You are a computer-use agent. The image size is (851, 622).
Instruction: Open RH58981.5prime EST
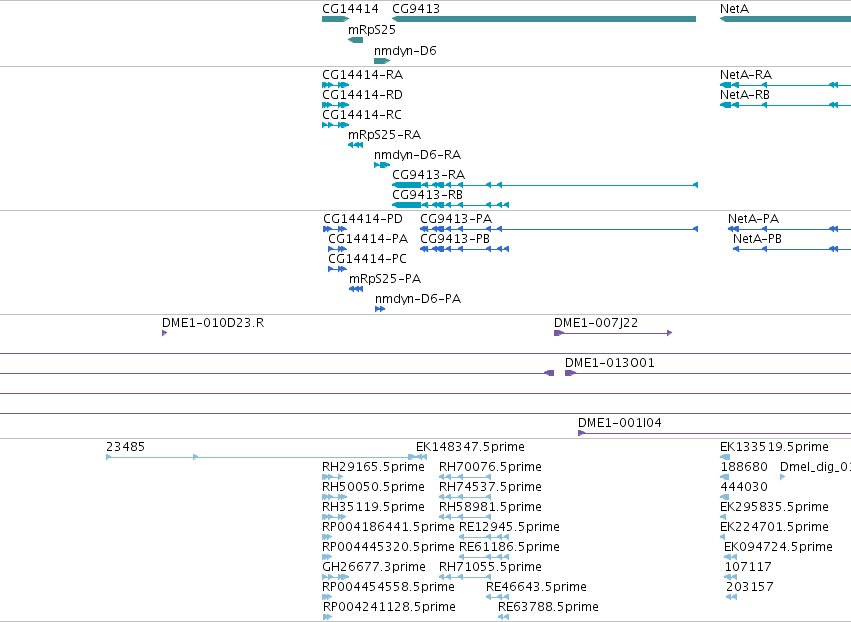point(490,507)
